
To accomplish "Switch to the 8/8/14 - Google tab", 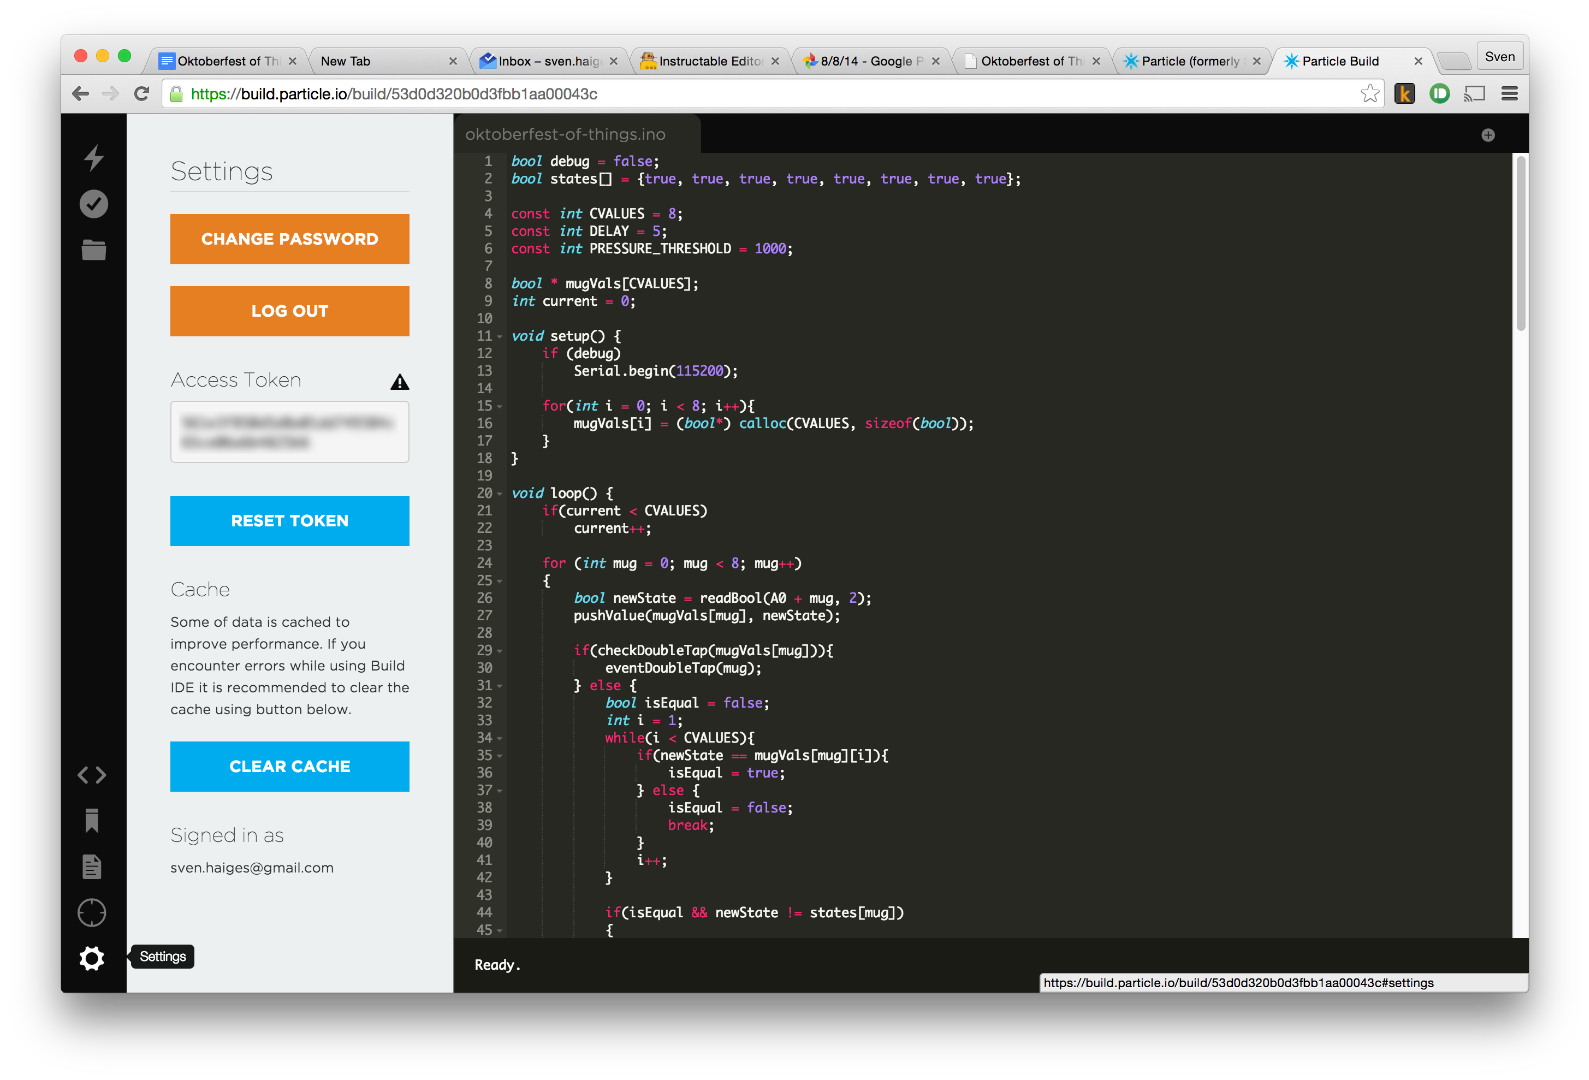I will tap(871, 61).
